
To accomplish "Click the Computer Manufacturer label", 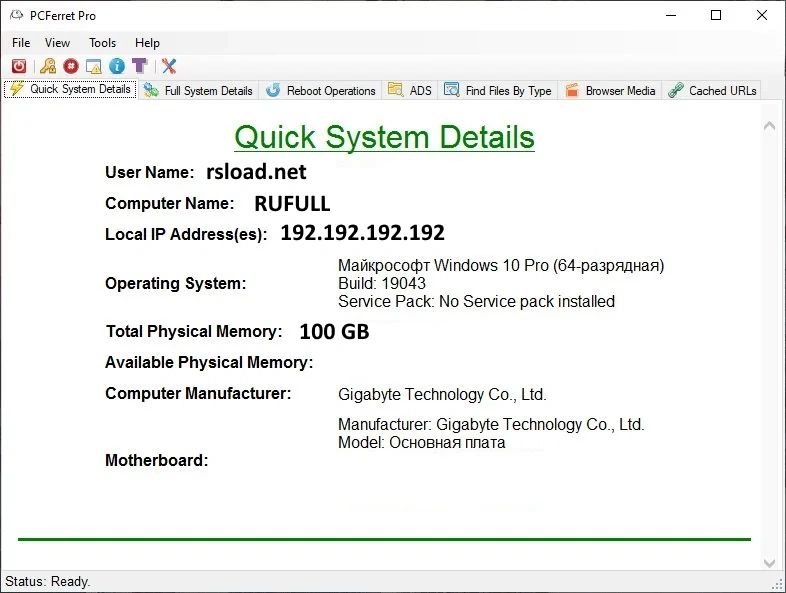I will click(x=198, y=393).
